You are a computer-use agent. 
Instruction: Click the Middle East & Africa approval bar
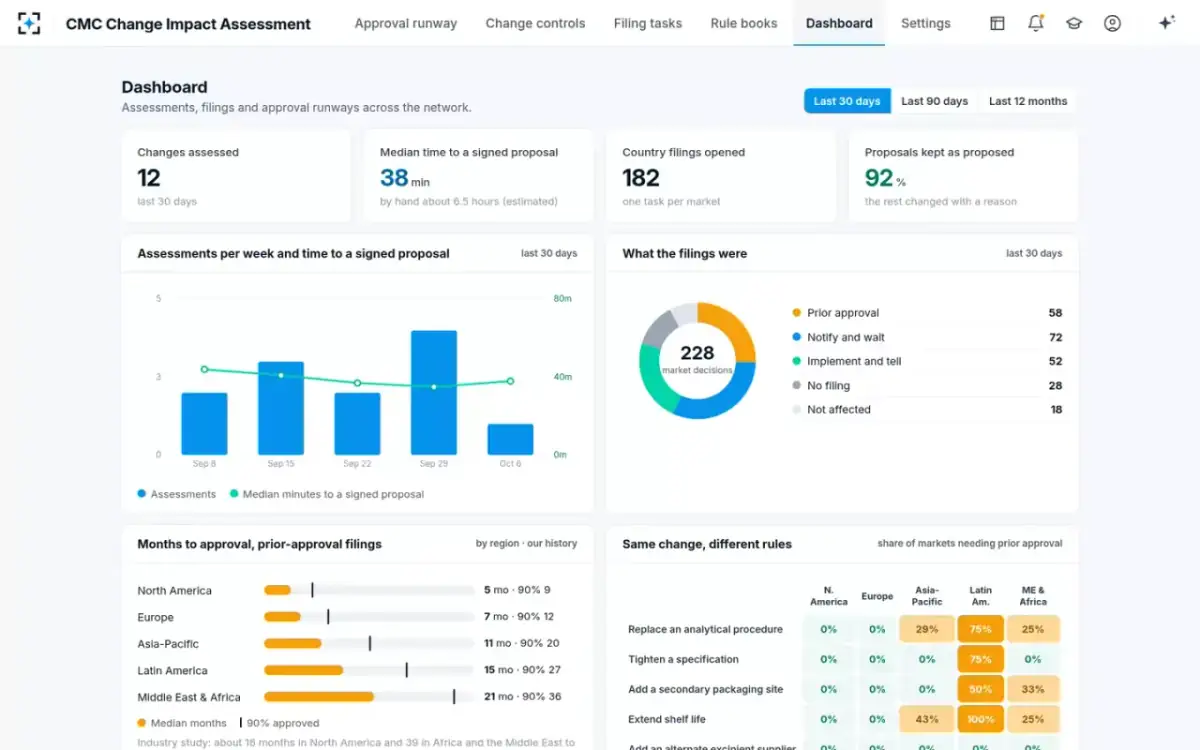[369, 697]
